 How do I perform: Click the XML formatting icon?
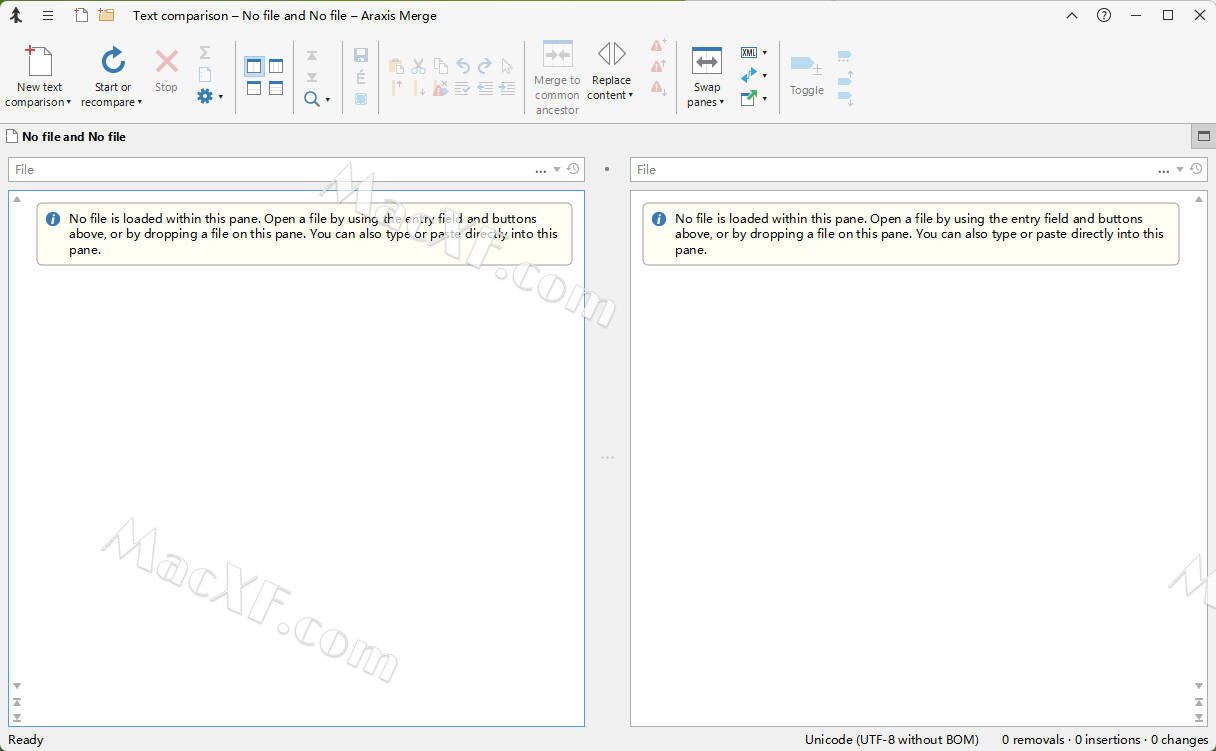point(749,52)
